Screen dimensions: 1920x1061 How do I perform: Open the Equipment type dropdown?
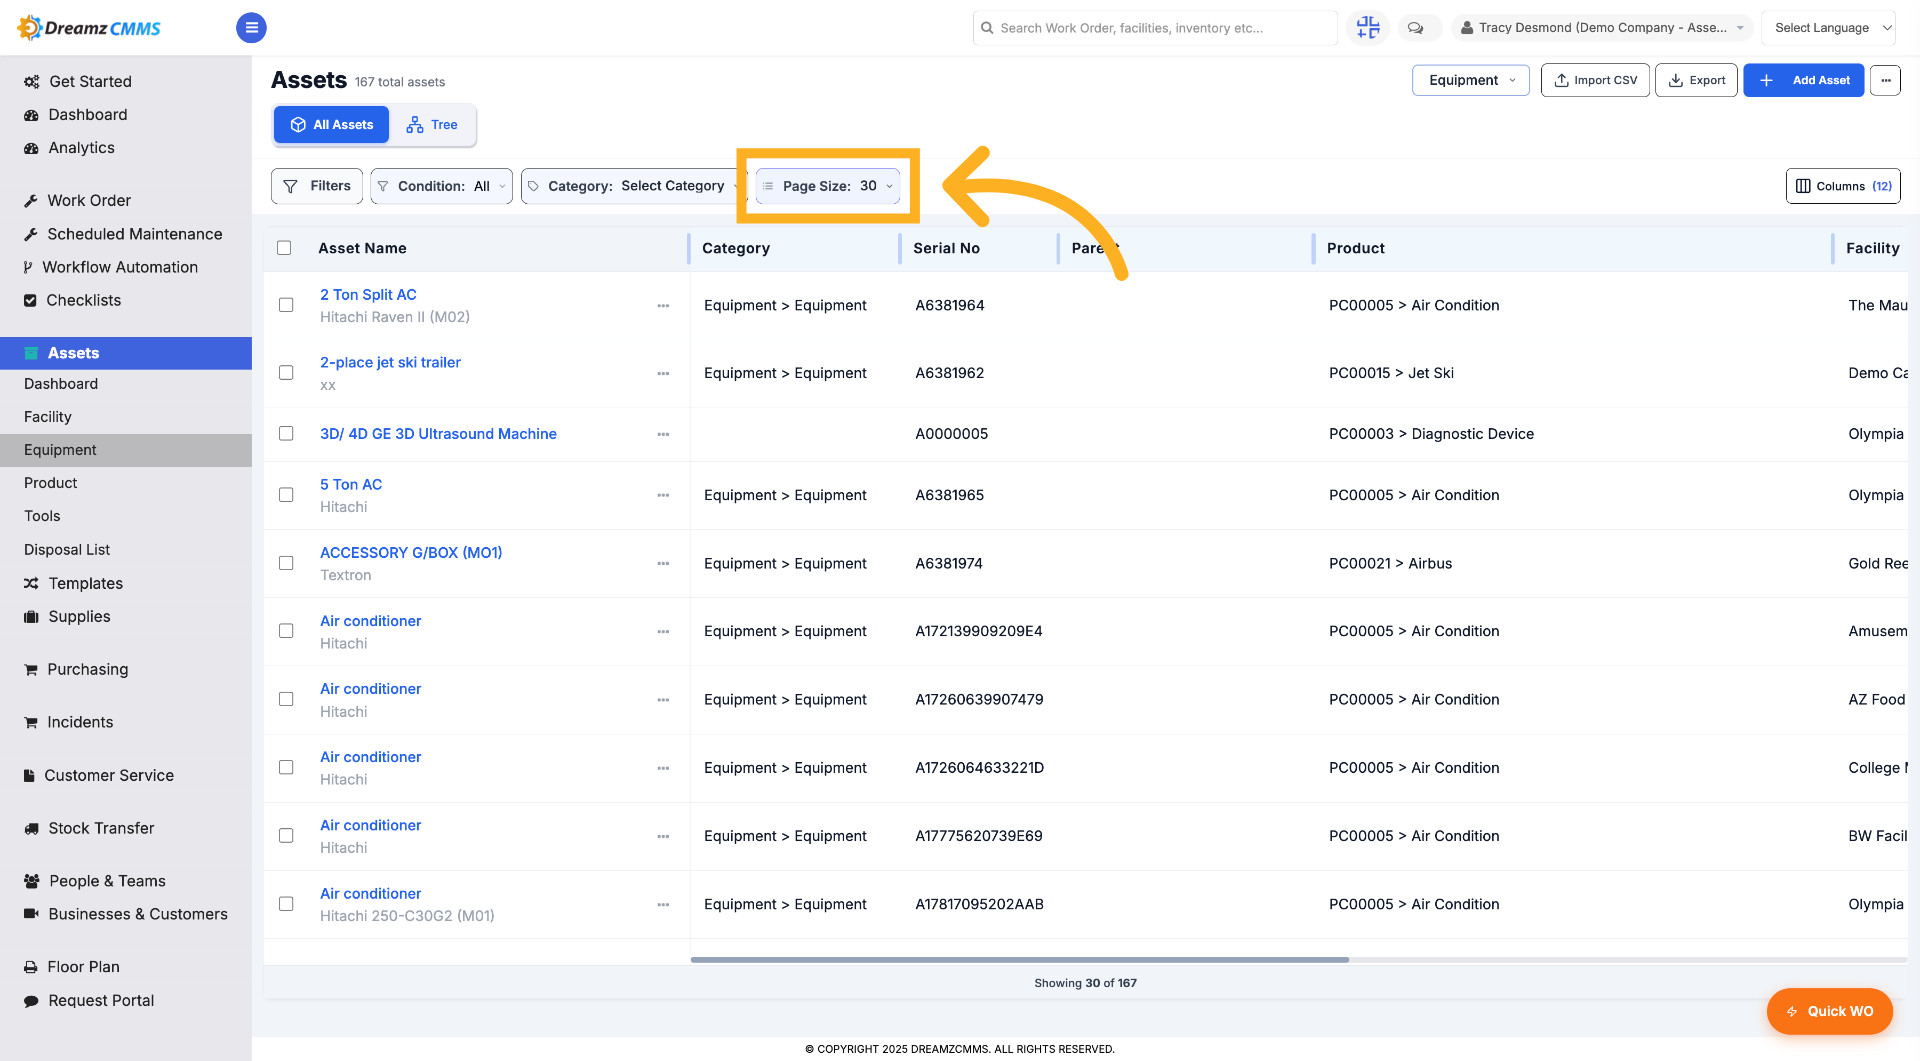pyautogui.click(x=1470, y=80)
